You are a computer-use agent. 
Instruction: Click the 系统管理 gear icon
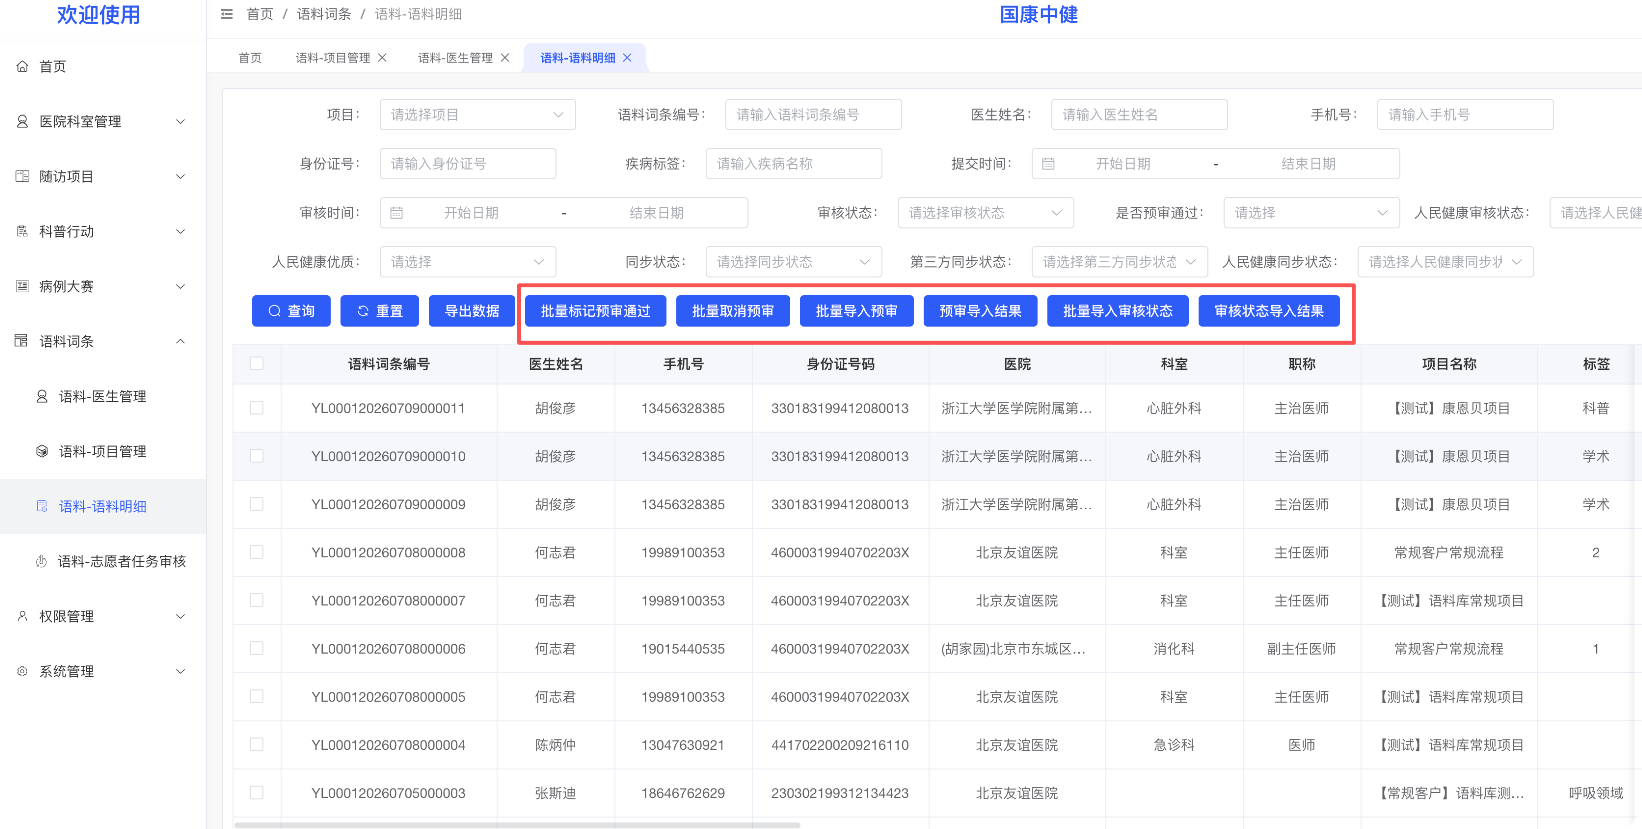point(22,671)
